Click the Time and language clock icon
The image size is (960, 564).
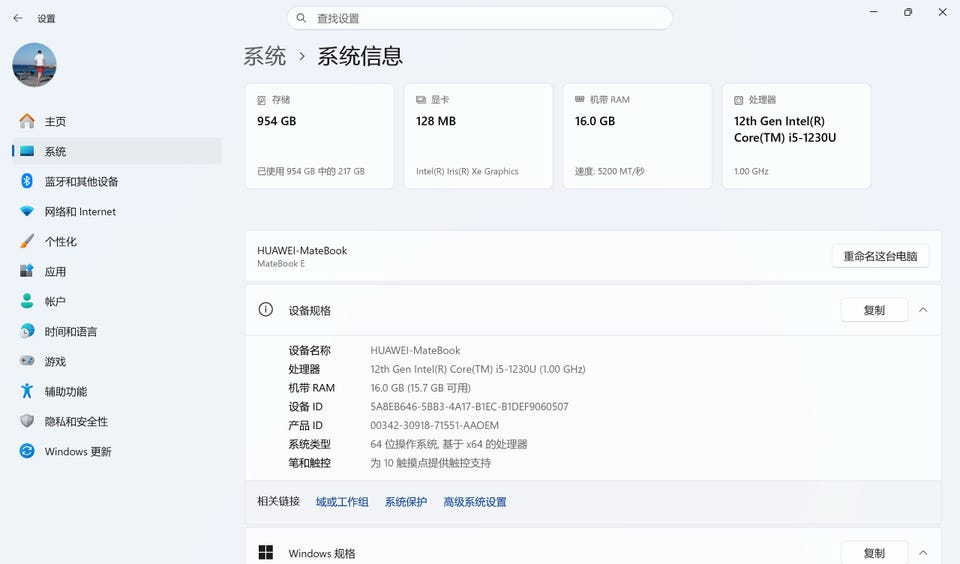(x=27, y=331)
